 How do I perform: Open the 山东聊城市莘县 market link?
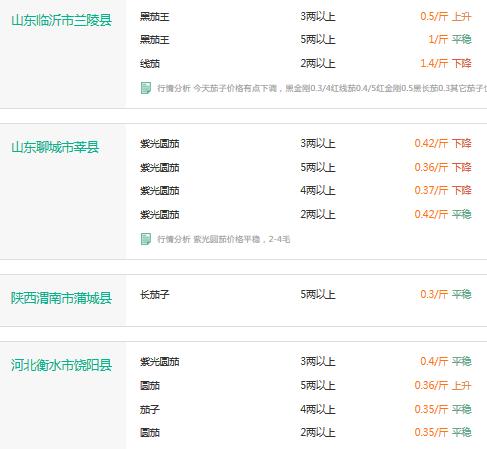55,147
